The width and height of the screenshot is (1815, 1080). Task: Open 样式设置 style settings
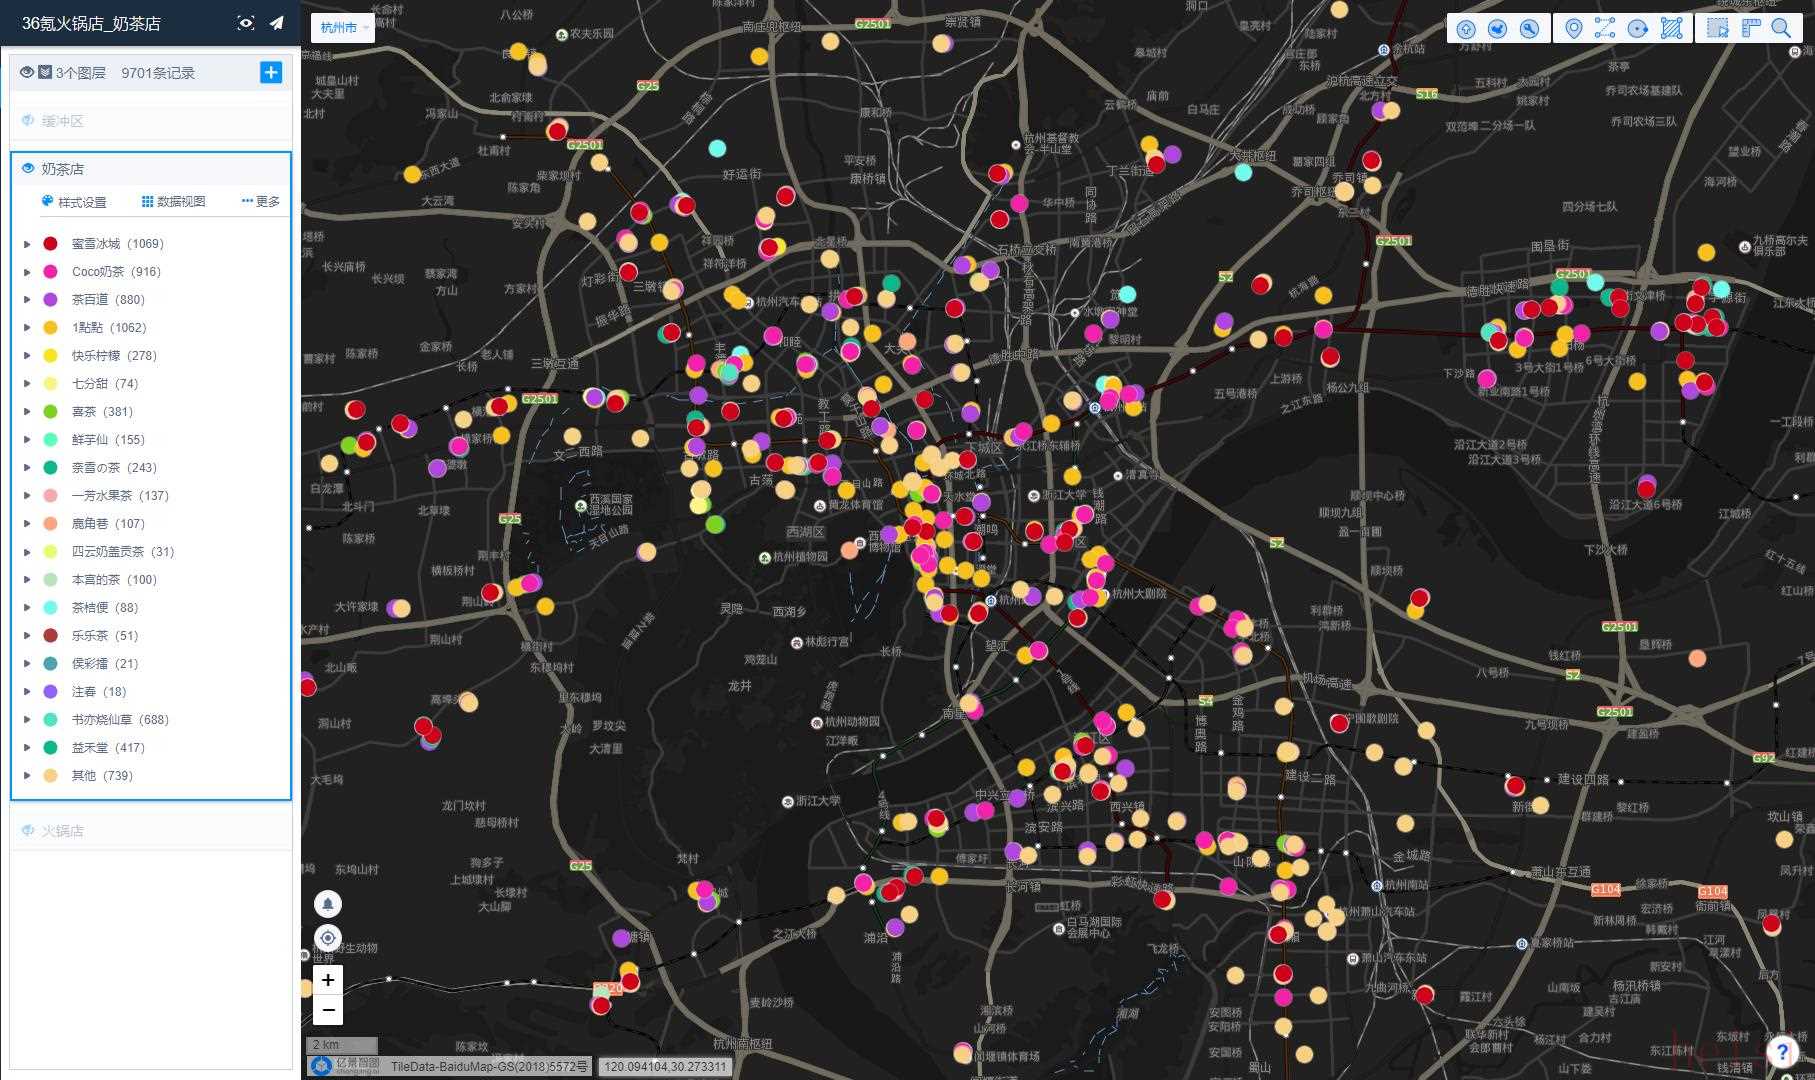tap(74, 202)
